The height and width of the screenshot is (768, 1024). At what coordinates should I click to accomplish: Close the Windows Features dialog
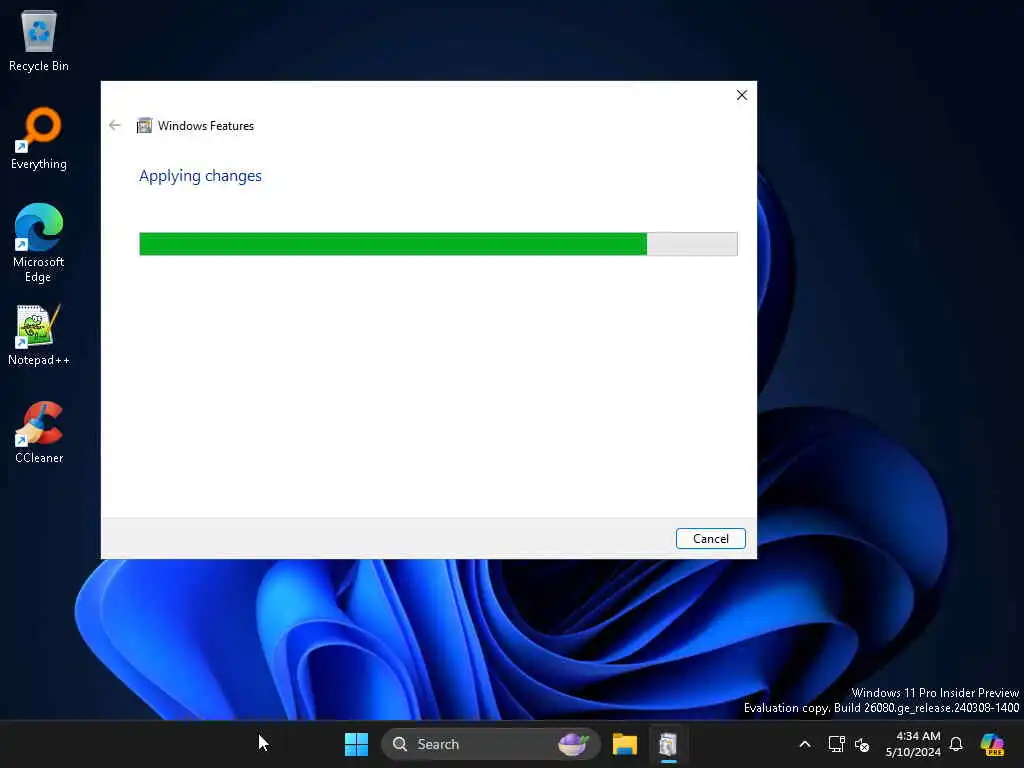click(742, 95)
